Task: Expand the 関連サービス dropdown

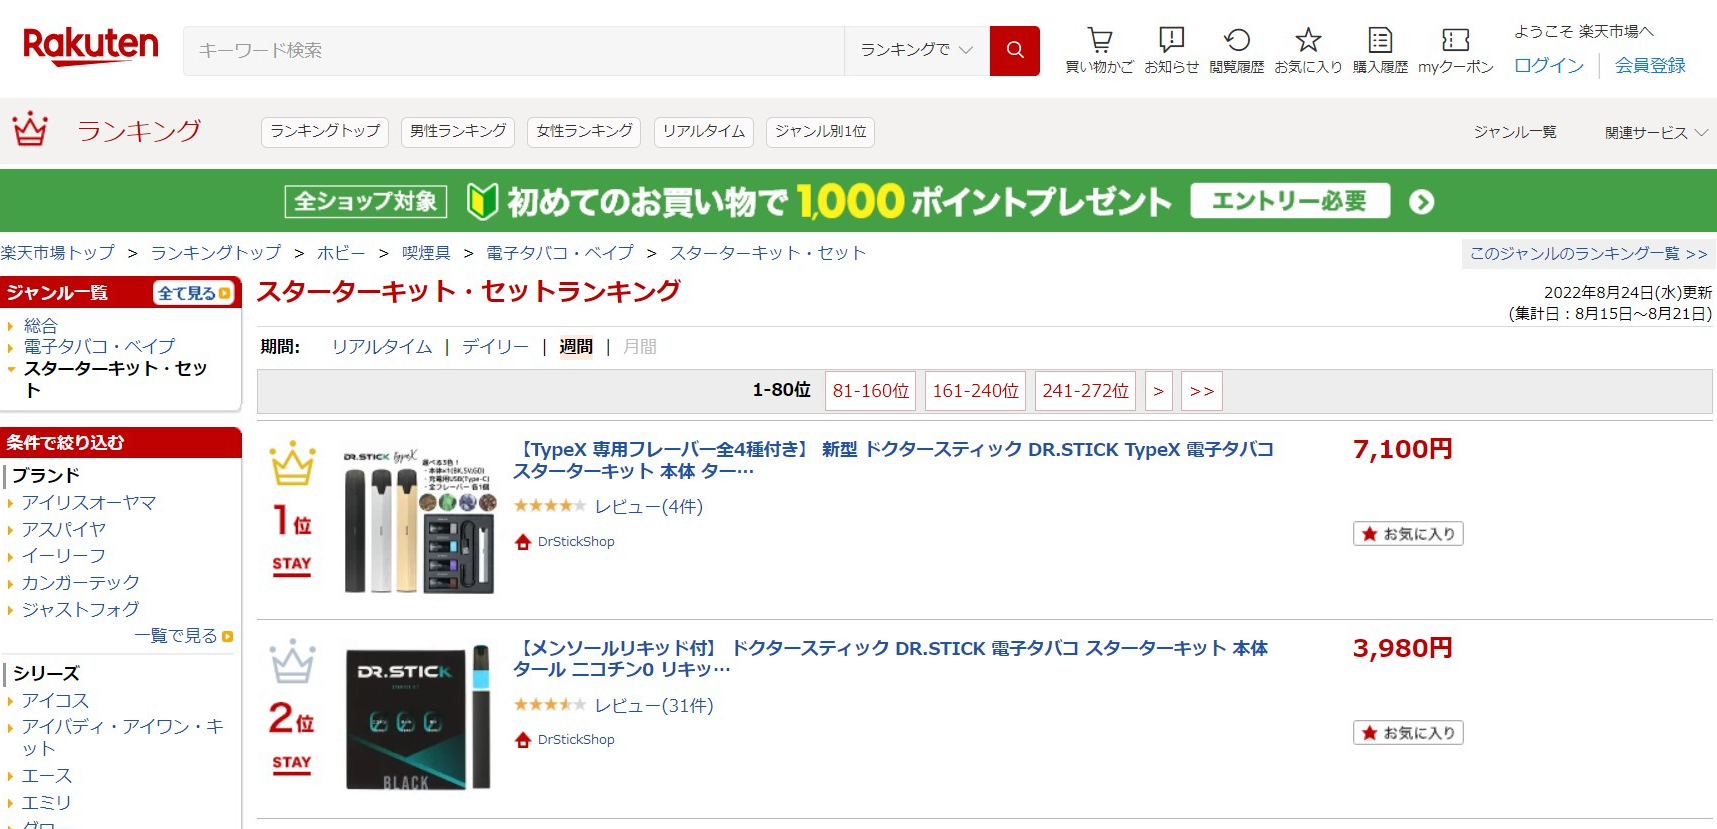Action: point(1656,132)
